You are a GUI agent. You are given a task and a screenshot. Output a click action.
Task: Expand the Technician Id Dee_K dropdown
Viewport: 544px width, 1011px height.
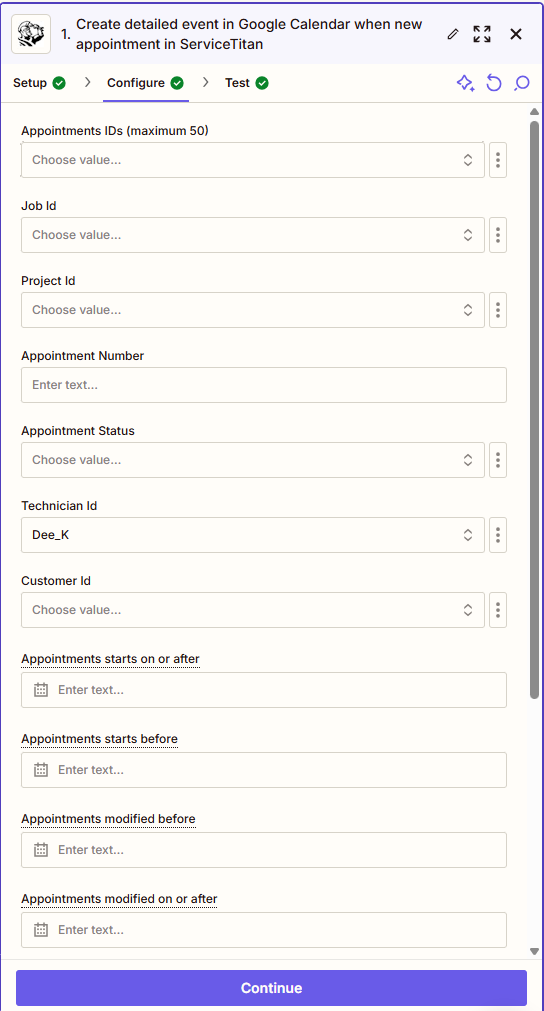253,535
